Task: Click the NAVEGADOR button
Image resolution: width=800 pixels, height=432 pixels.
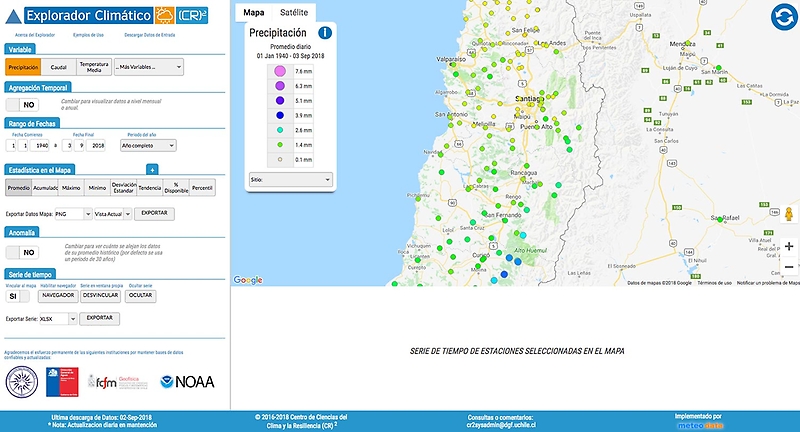Action: 56,296
